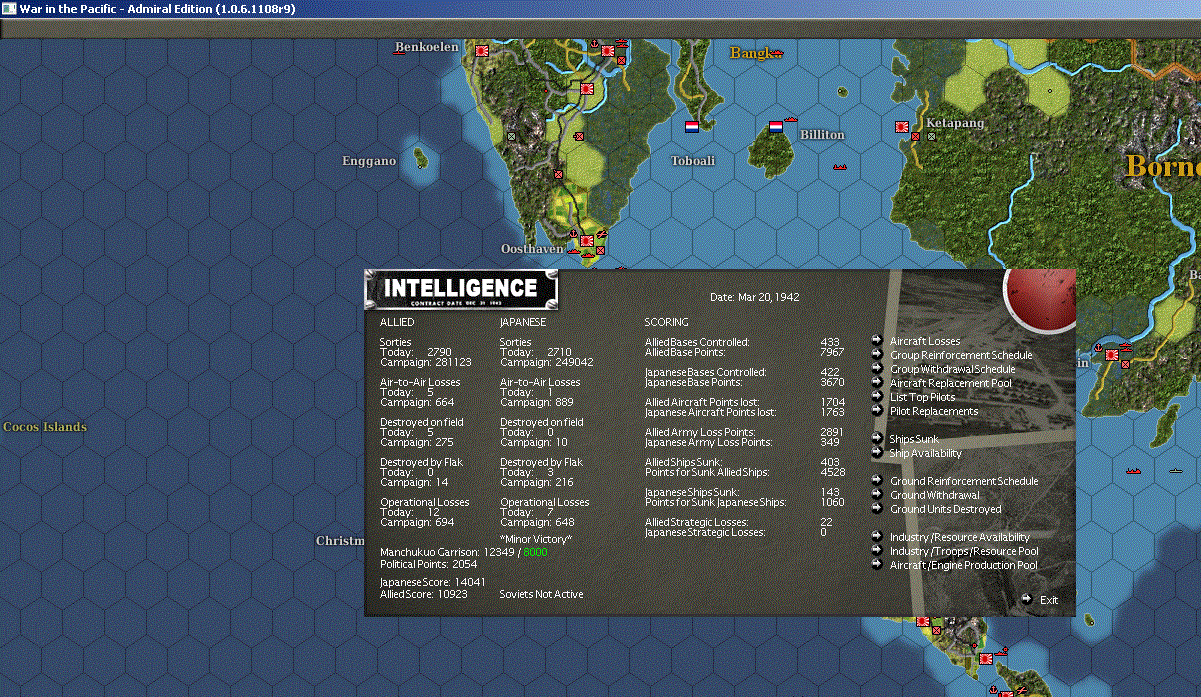Viewport: 1201px width, 697px height.
Task: Click the Billiton map label
Action: coord(822,134)
